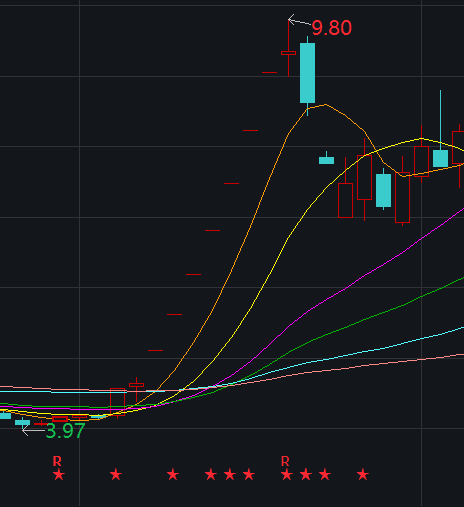This screenshot has height=507, width=464.
Task: Click the lowest red limit-up dash
Action: pyautogui.click(x=155, y=350)
